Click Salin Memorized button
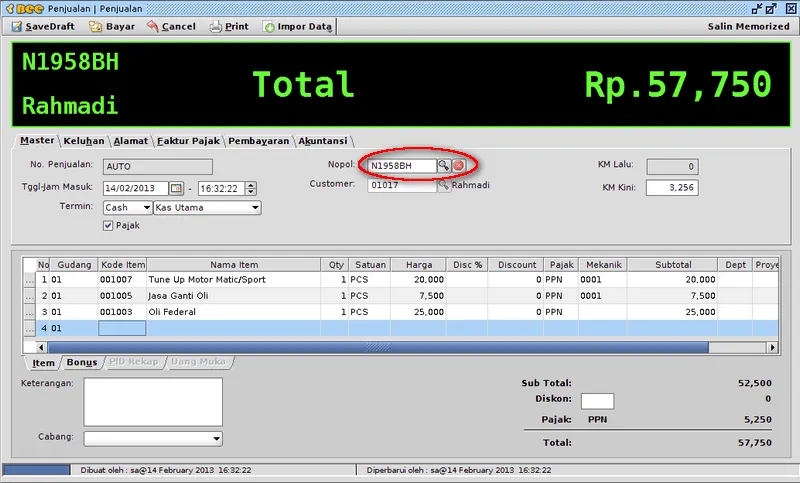 click(x=749, y=27)
